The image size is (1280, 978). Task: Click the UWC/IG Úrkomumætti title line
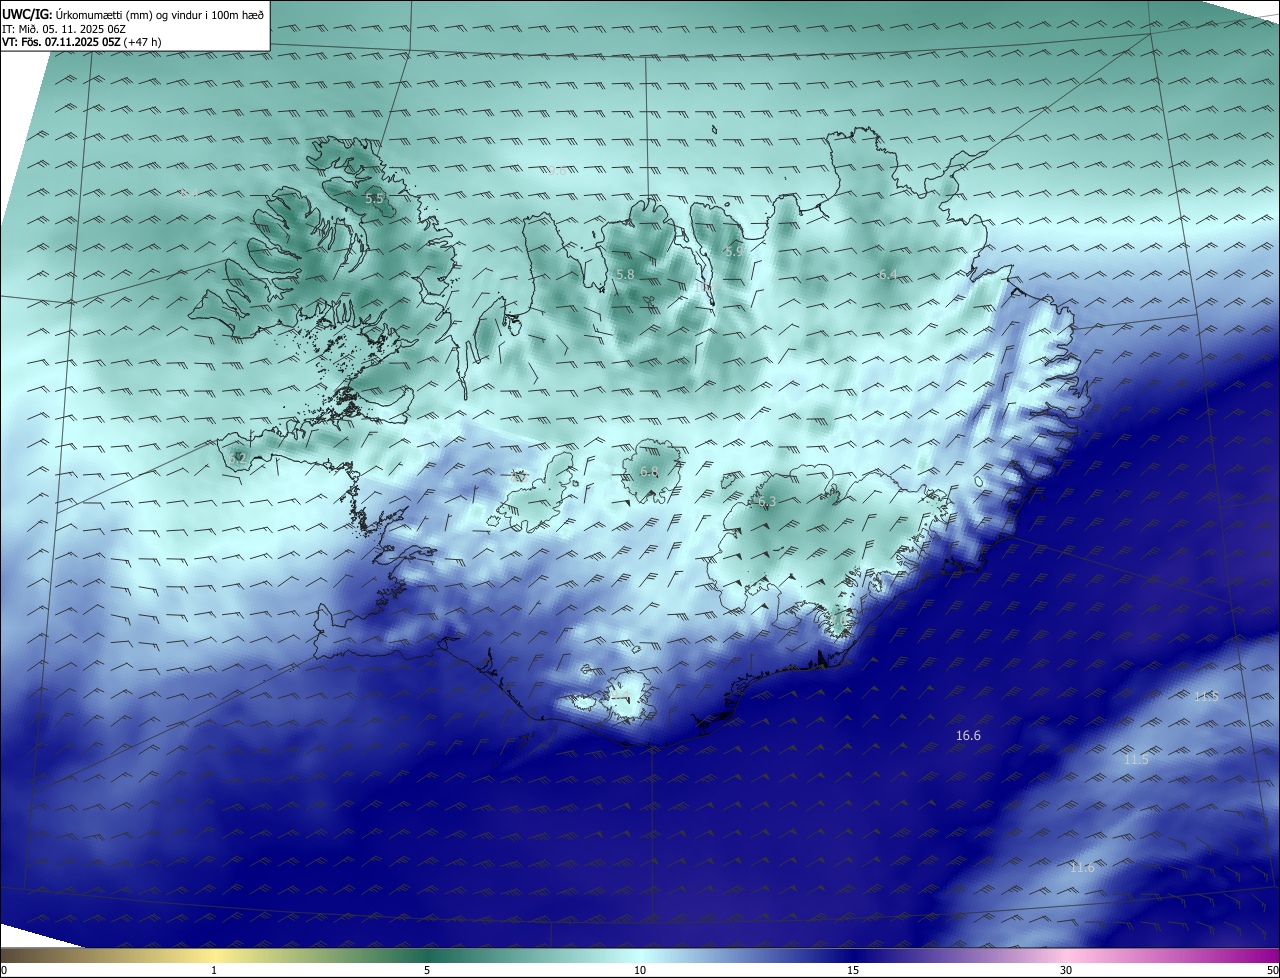click(x=133, y=14)
